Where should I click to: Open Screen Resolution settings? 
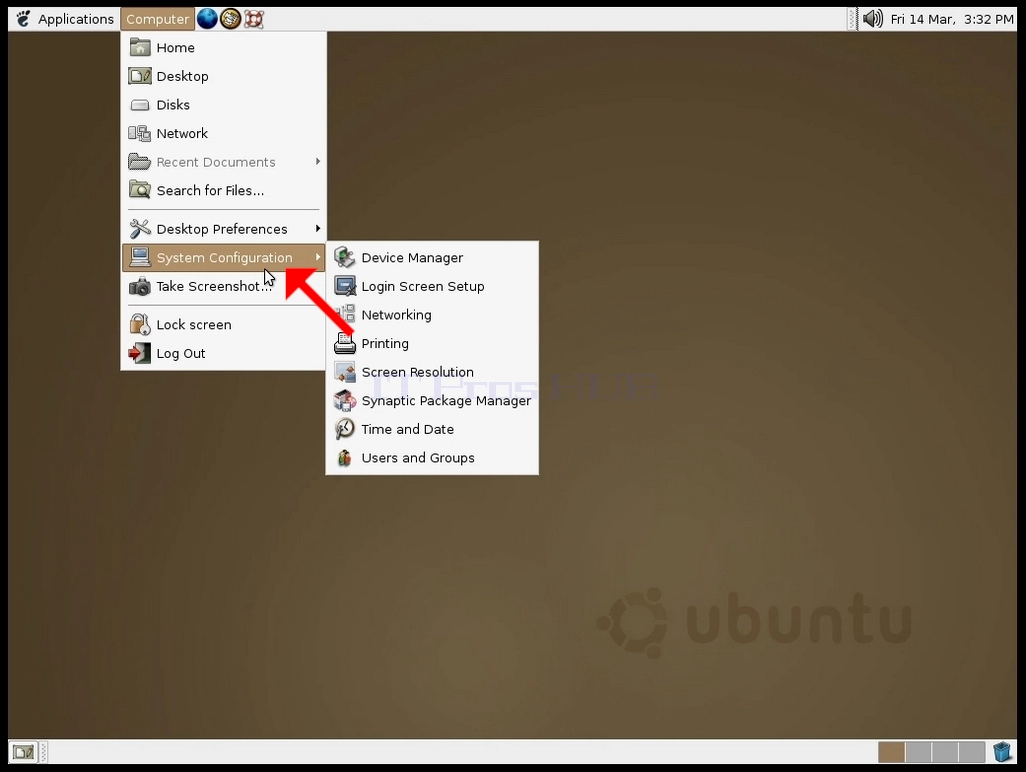(432, 372)
